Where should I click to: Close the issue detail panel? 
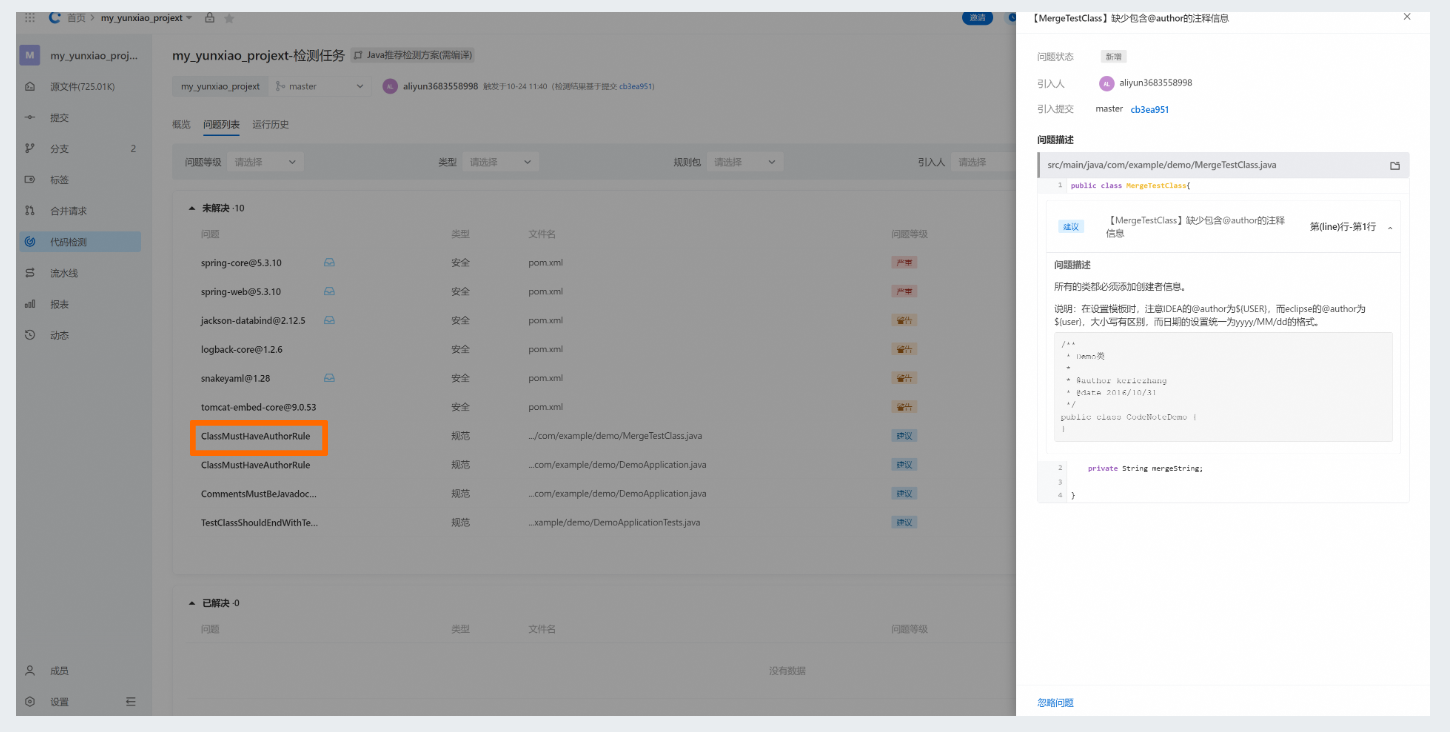pos(1407,17)
